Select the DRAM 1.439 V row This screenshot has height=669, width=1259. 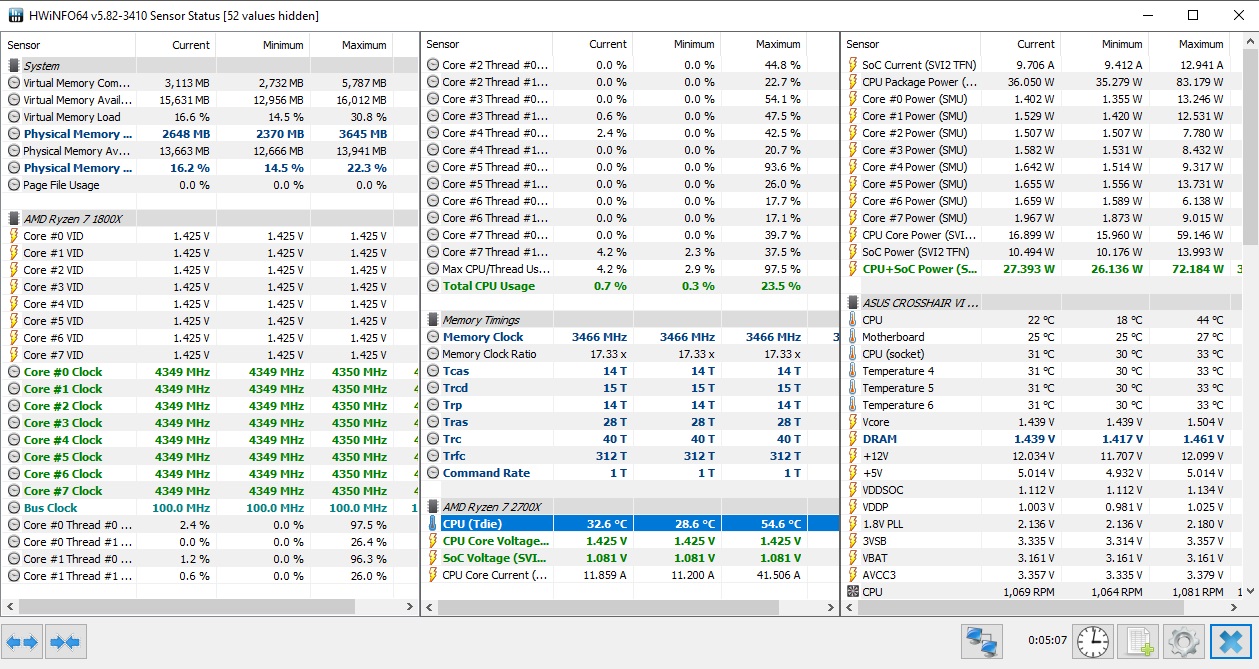(1042, 439)
